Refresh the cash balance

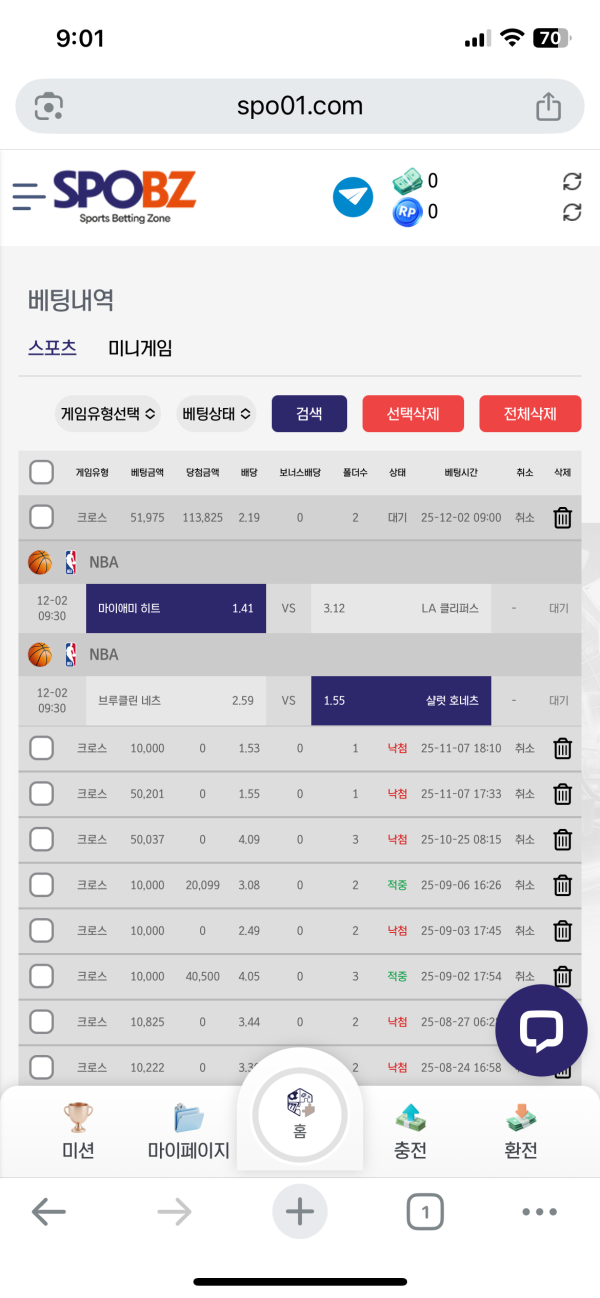pyautogui.click(x=572, y=181)
